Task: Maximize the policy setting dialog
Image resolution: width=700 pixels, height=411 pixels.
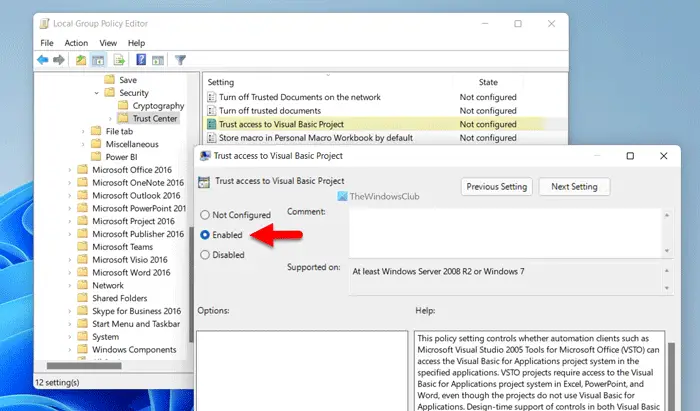Action: point(630,156)
